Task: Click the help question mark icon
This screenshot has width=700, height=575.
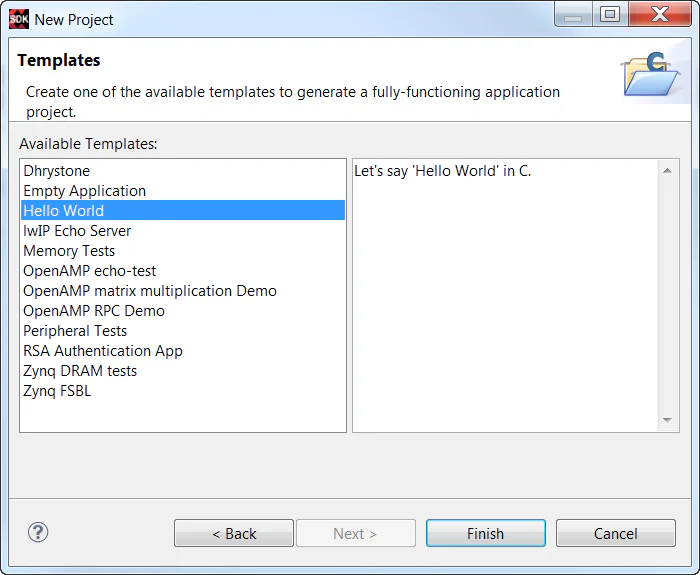Action: (x=39, y=532)
